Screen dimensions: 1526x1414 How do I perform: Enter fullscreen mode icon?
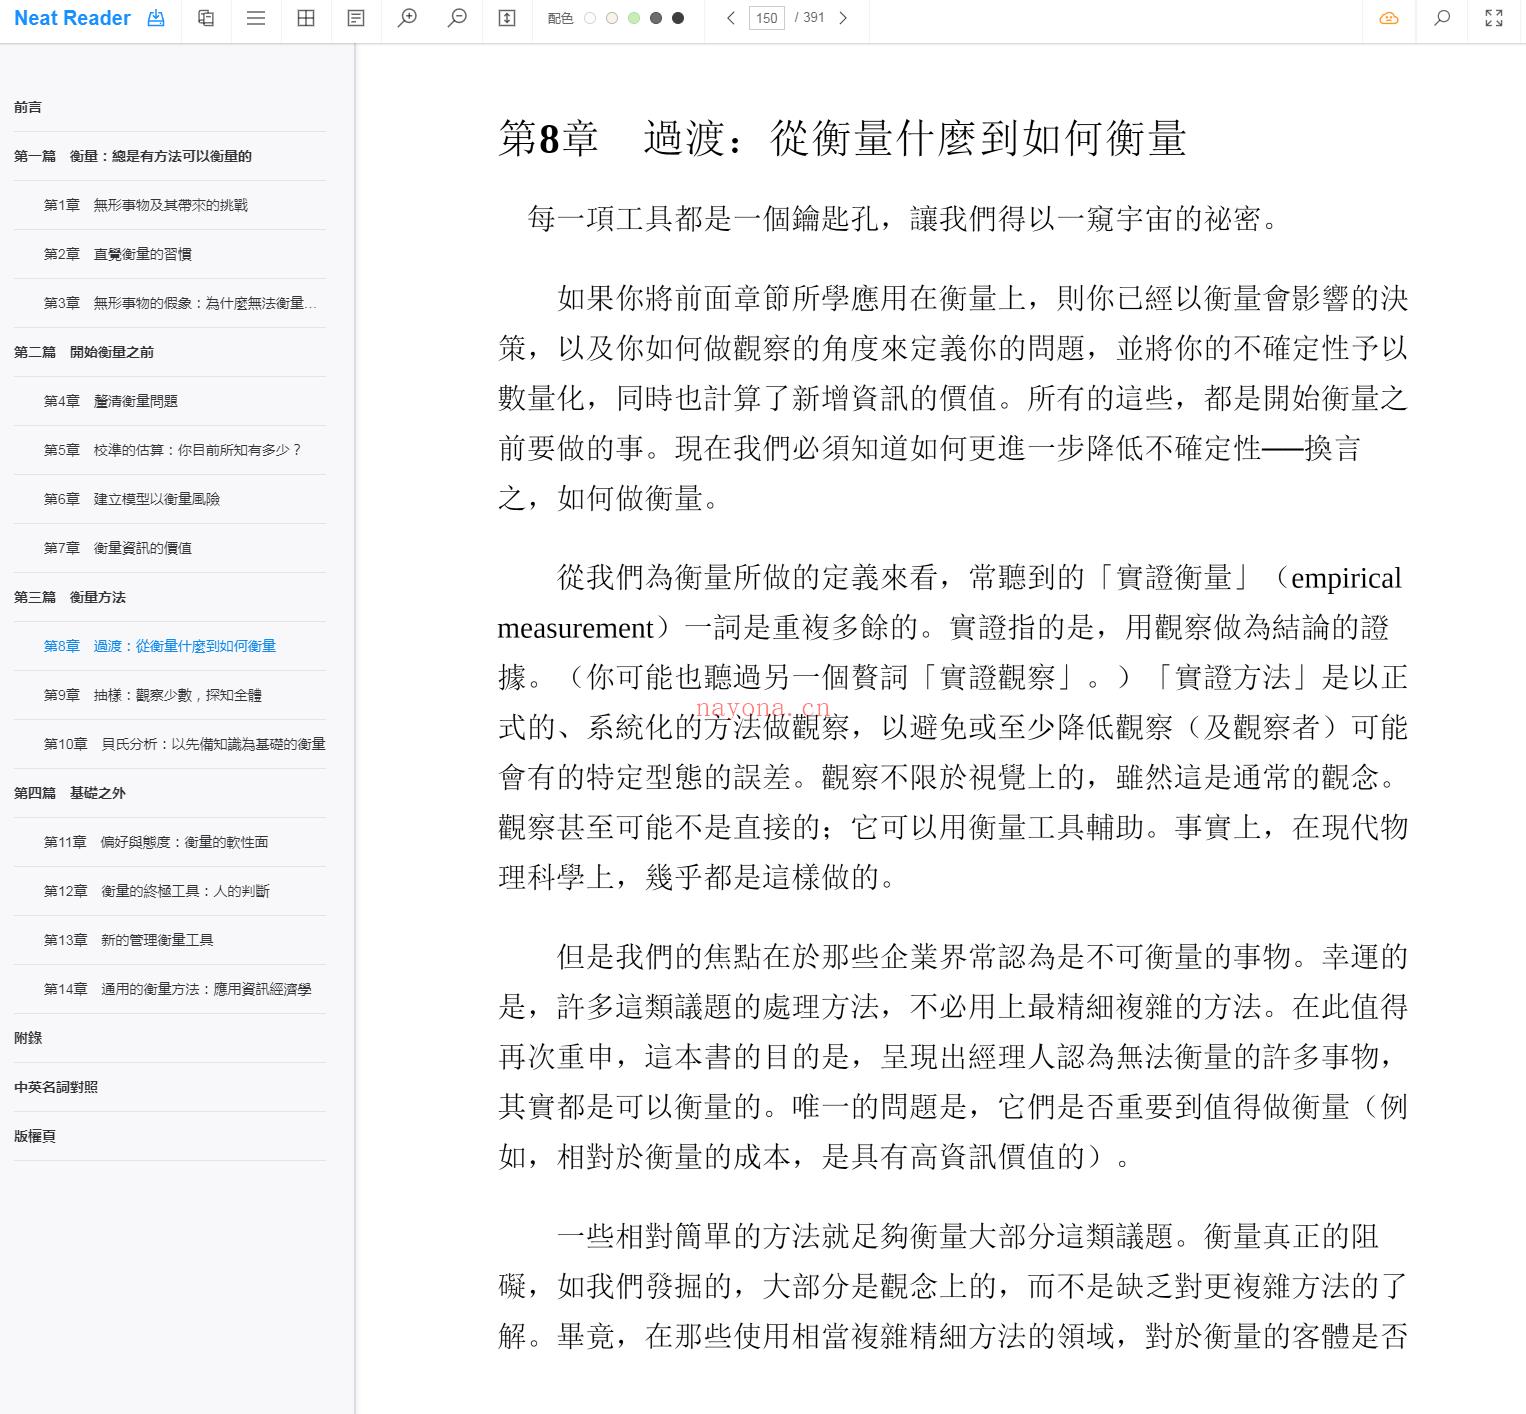pos(1494,18)
